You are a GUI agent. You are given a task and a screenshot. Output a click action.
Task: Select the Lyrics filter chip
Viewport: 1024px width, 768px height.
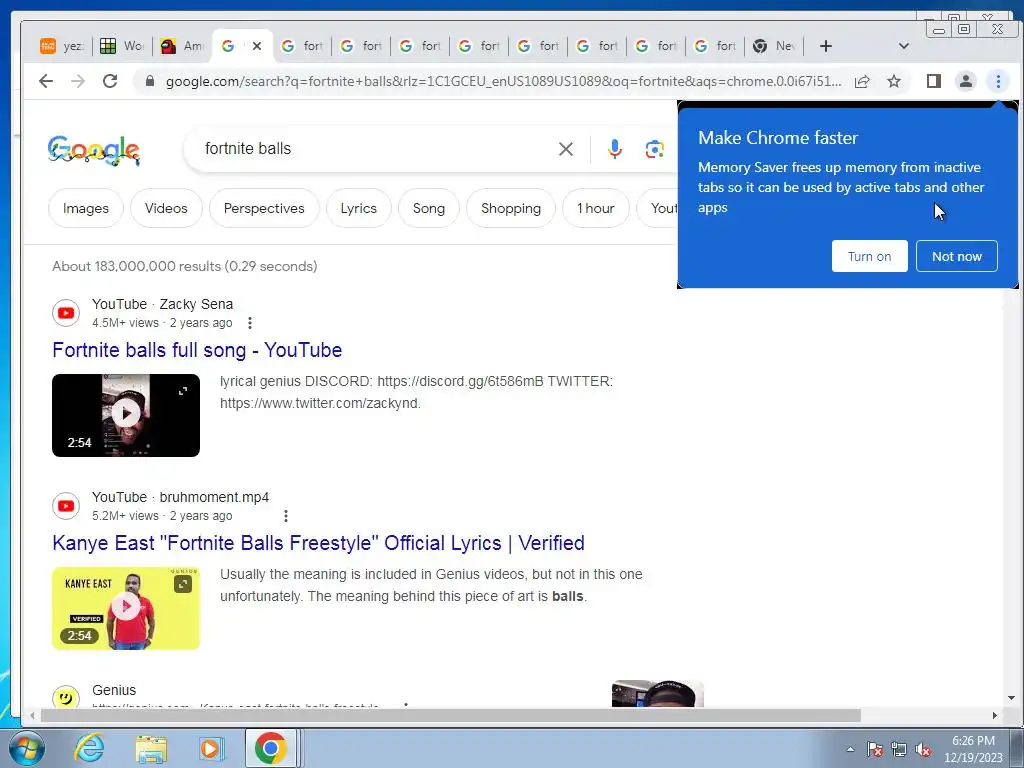pos(359,208)
